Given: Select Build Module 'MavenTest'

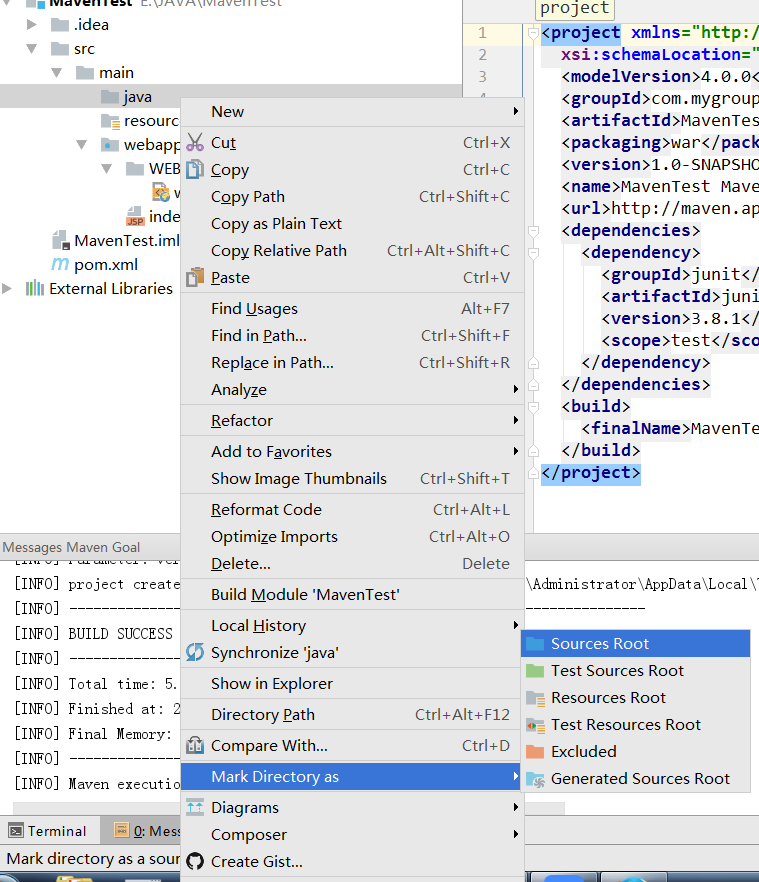Looking at the screenshot, I should [x=353, y=595].
